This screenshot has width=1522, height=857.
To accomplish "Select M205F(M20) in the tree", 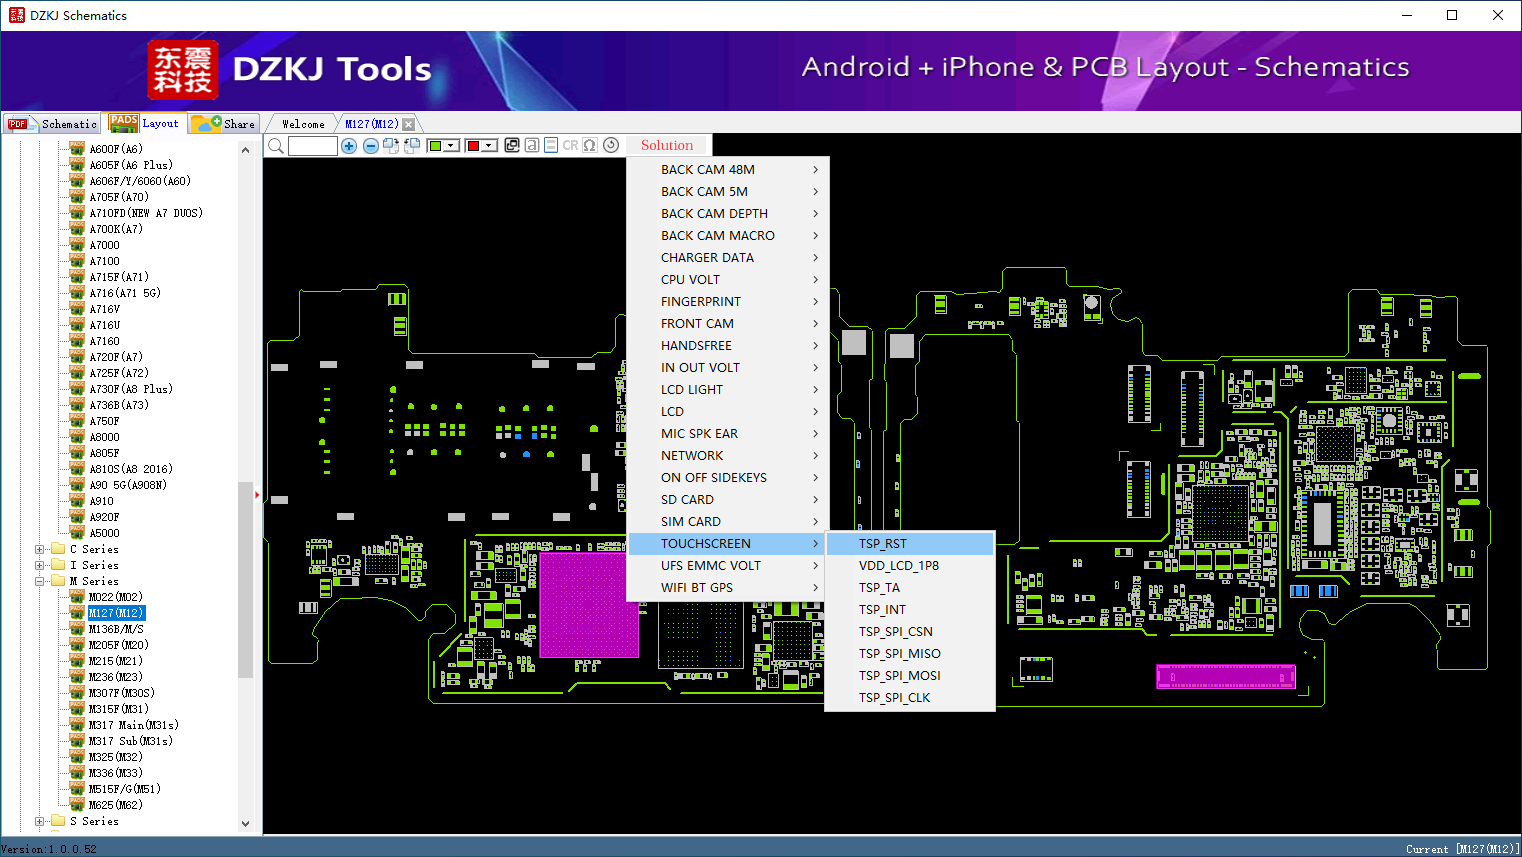I will click(118, 645).
